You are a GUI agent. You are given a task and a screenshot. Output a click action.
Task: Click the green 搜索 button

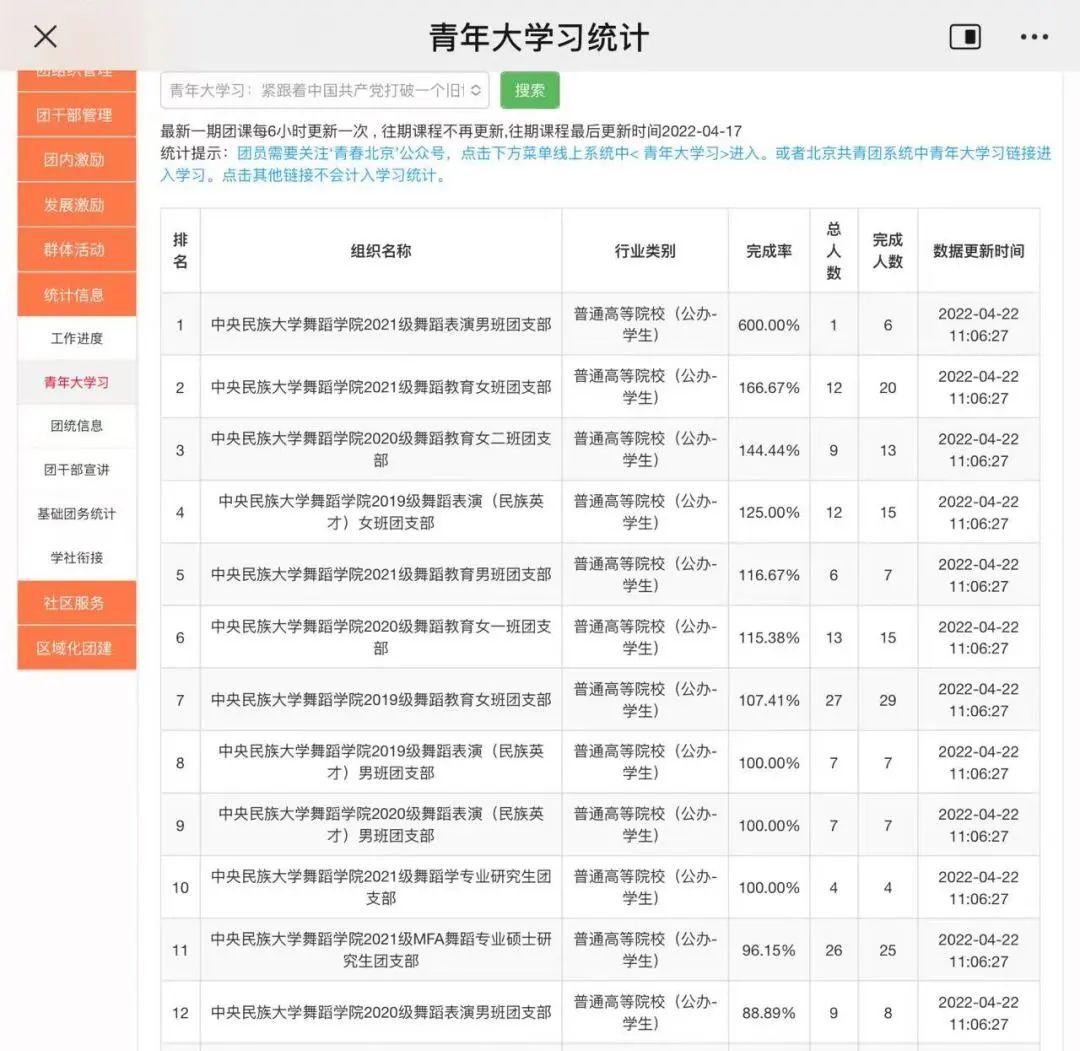(x=529, y=90)
